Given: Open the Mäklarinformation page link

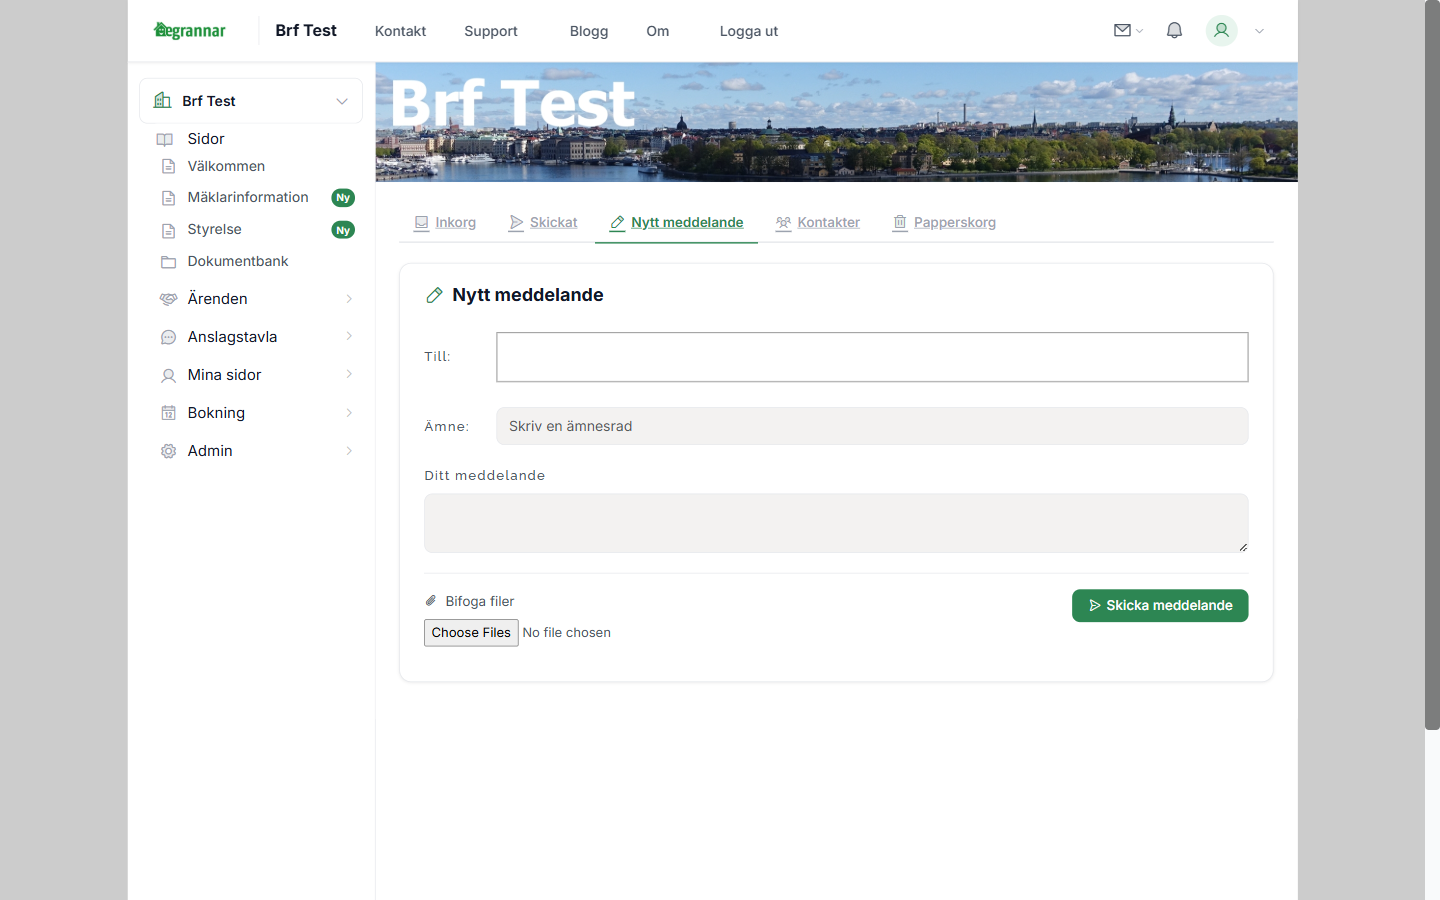Looking at the screenshot, I should pyautogui.click(x=248, y=197).
